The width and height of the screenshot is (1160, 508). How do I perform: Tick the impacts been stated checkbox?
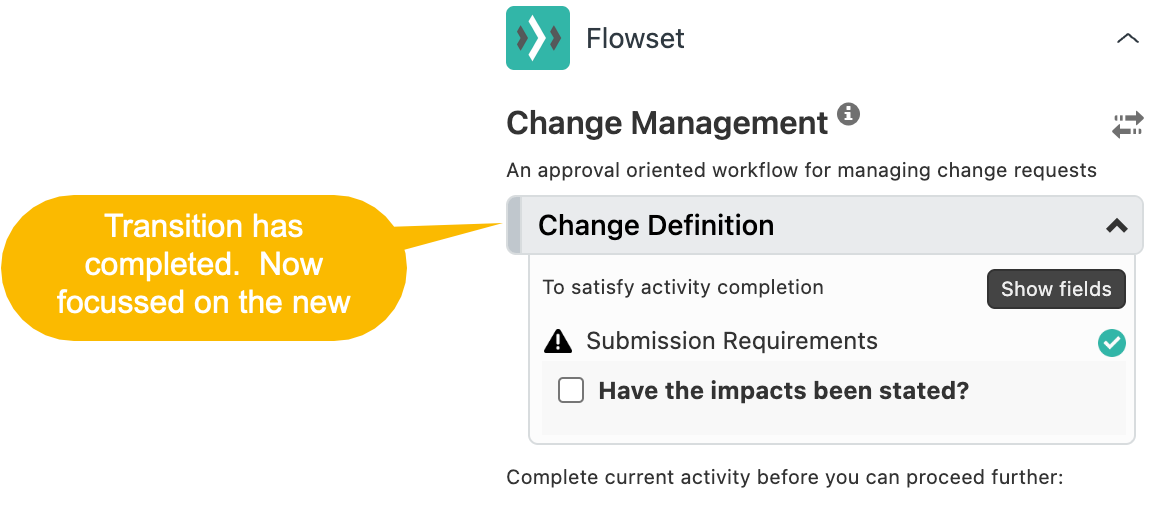[x=571, y=390]
